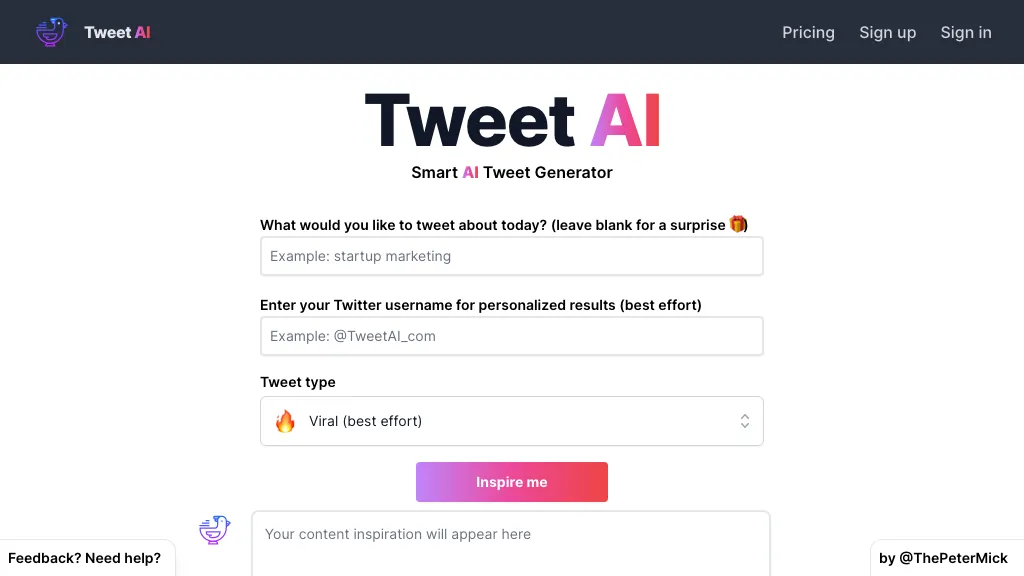
Task: Click the gift emoji after the surprise label
Action: 738,224
